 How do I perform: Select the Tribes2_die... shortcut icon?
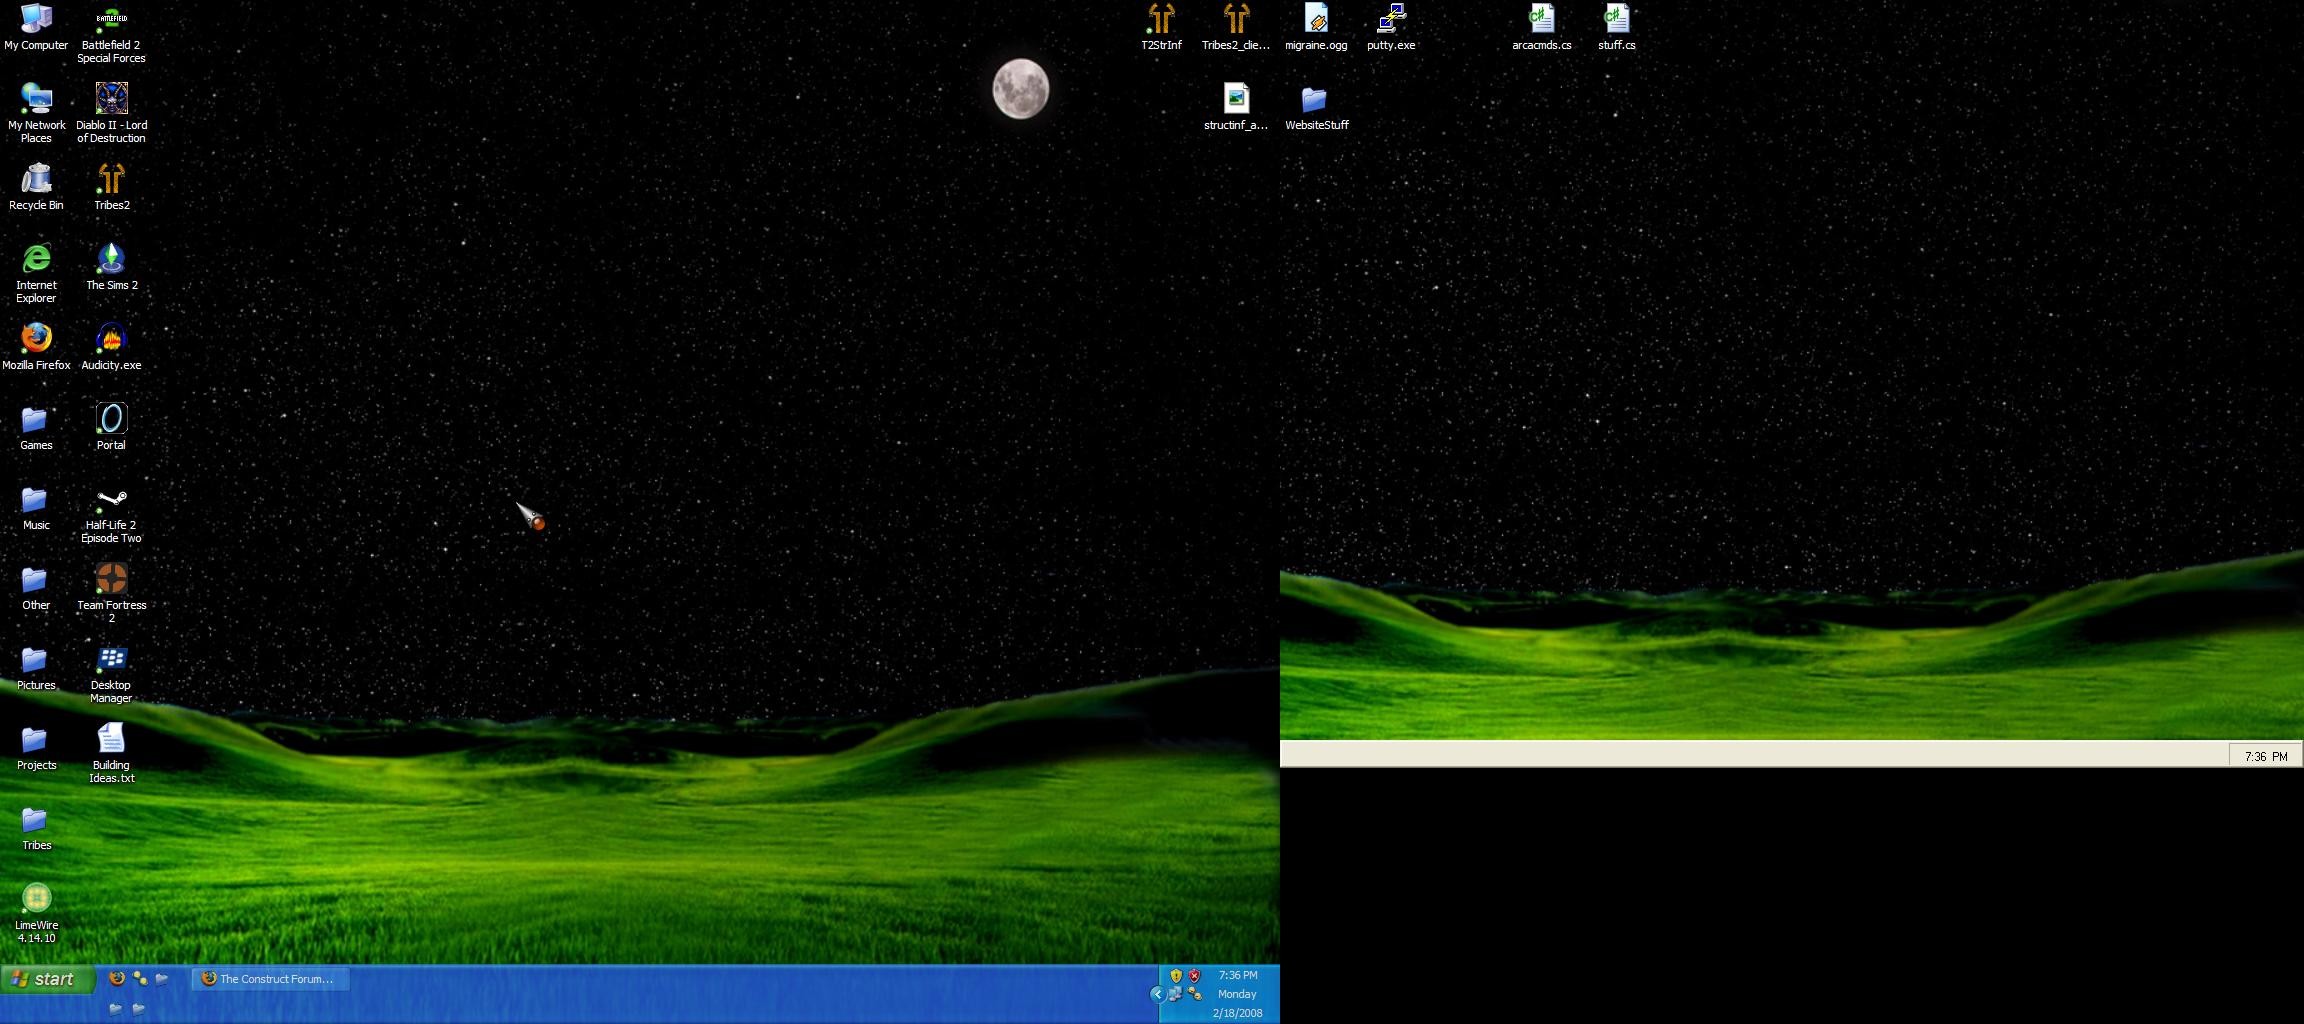[1236, 27]
